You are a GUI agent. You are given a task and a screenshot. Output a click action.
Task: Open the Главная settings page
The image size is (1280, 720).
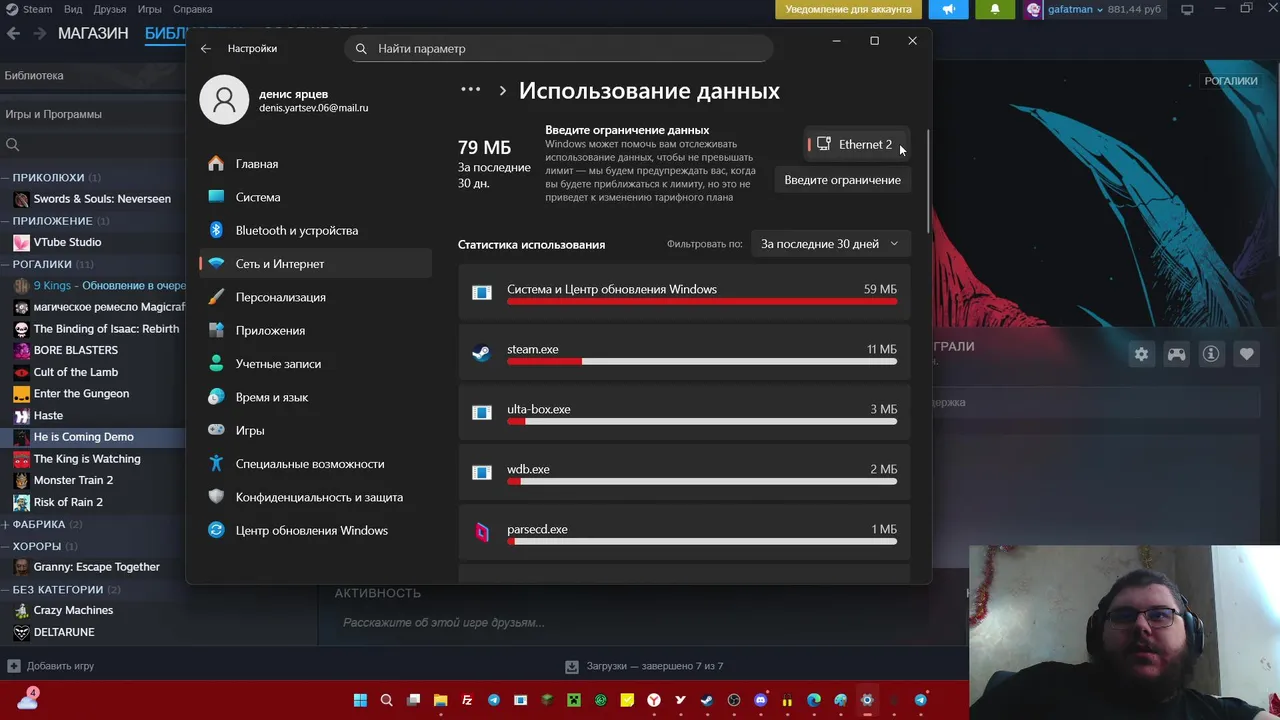(x=315, y=164)
